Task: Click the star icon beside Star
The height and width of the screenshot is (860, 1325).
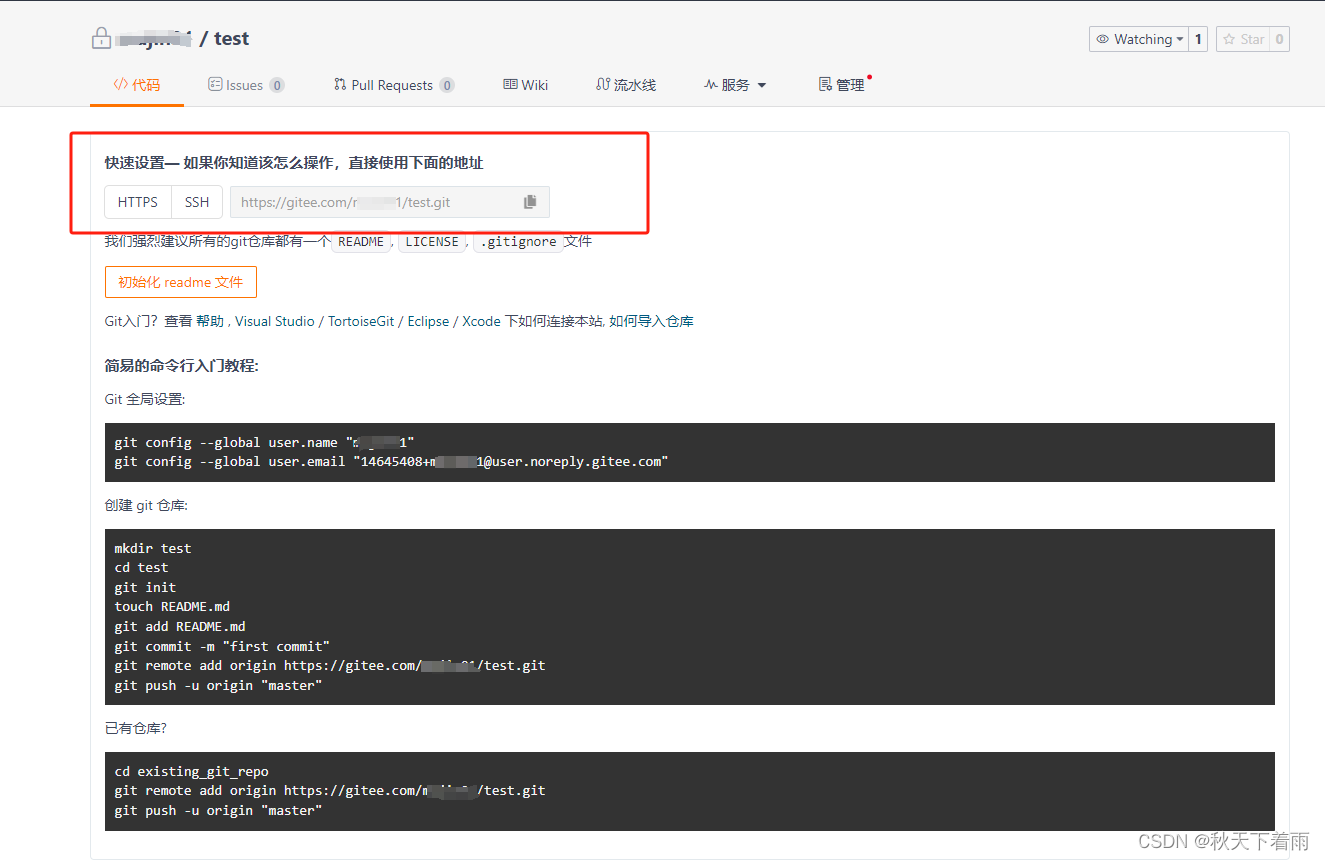Action: tap(1229, 39)
